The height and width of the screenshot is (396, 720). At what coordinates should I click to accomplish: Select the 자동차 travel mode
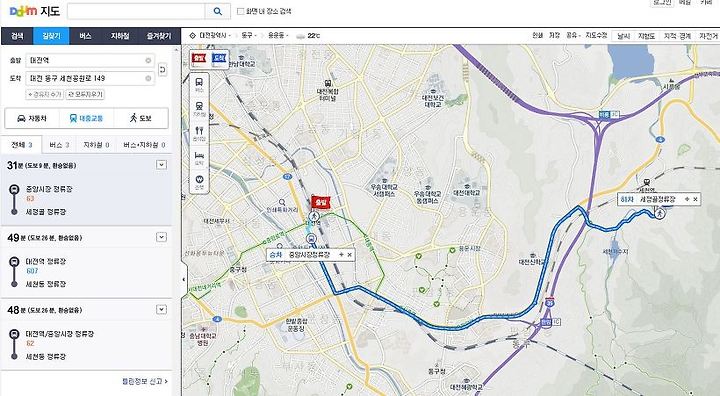click(x=32, y=119)
